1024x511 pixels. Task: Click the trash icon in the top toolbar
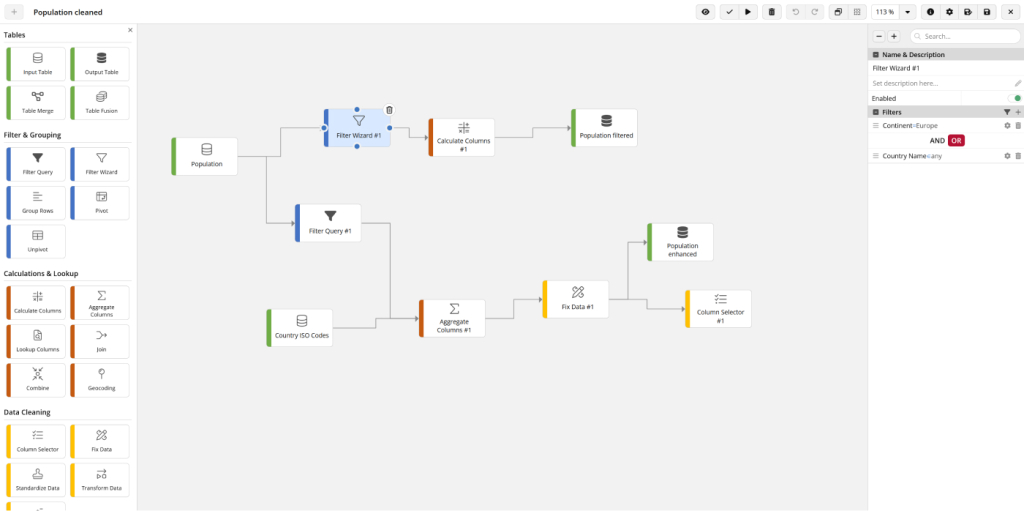click(772, 12)
